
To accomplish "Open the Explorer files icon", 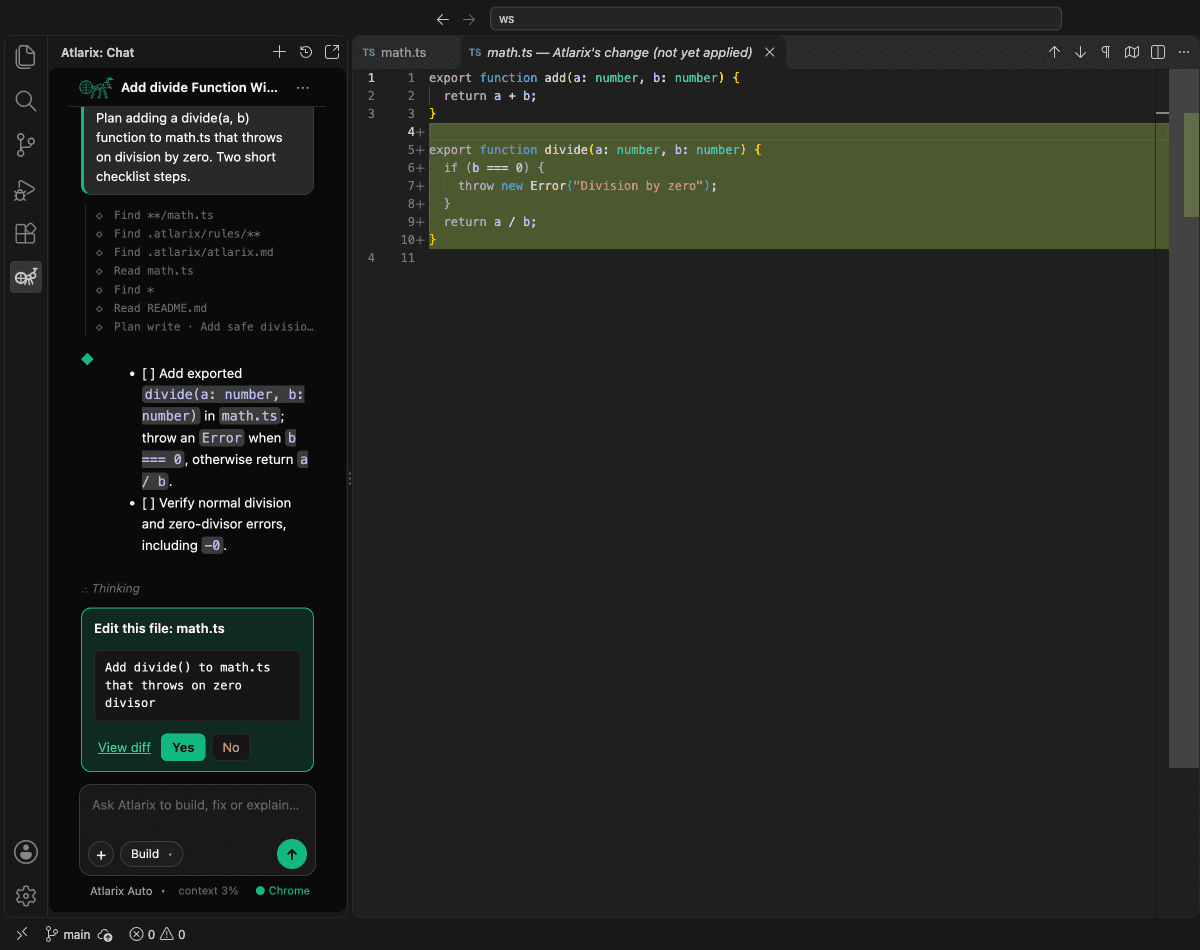I will point(26,57).
